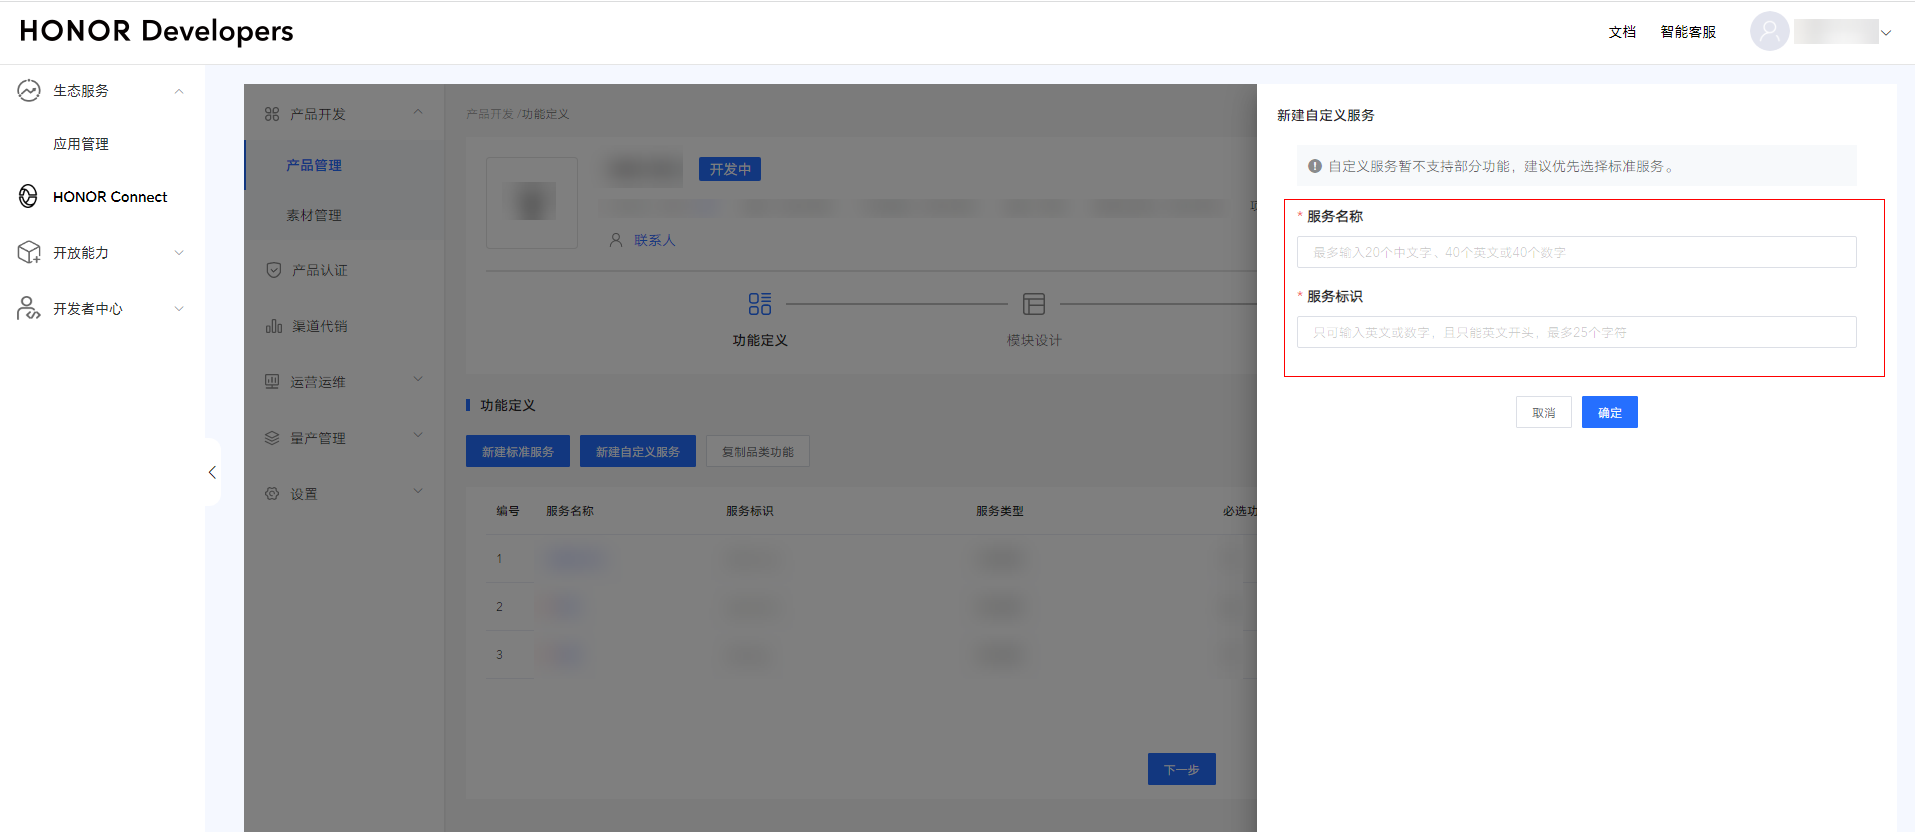Click the 生态服务 icon in sidebar
Screen dimensions: 1915x832
pyautogui.click(x=29, y=91)
